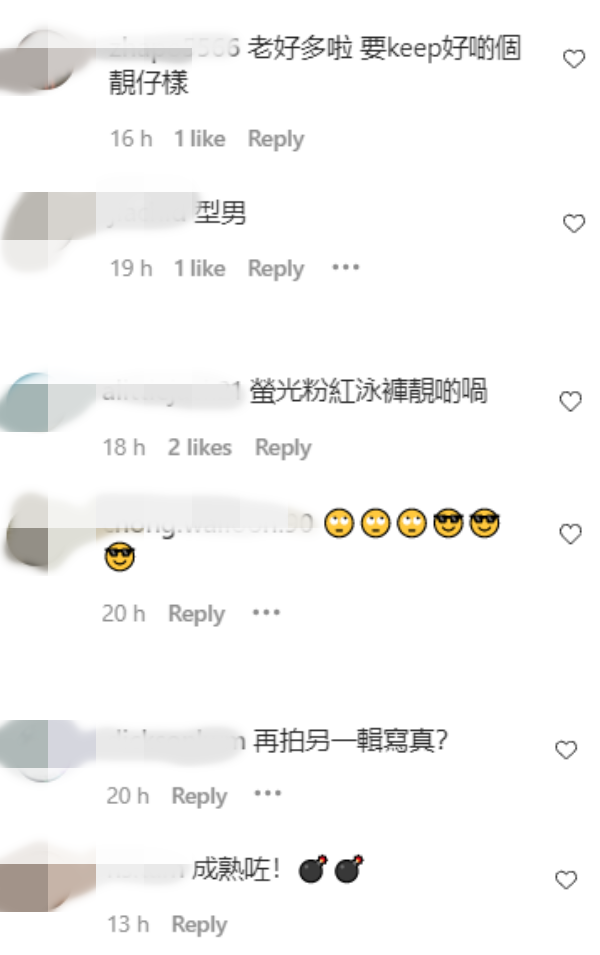Reply to the 13 h 成熟咗 comment
This screenshot has height=955, width=600.
click(x=199, y=925)
